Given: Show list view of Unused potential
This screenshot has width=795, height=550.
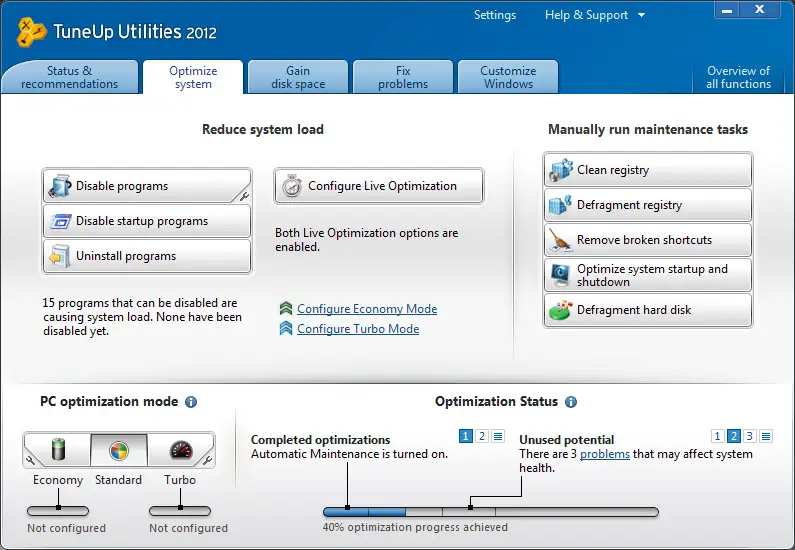Looking at the screenshot, I should click(x=766, y=436).
